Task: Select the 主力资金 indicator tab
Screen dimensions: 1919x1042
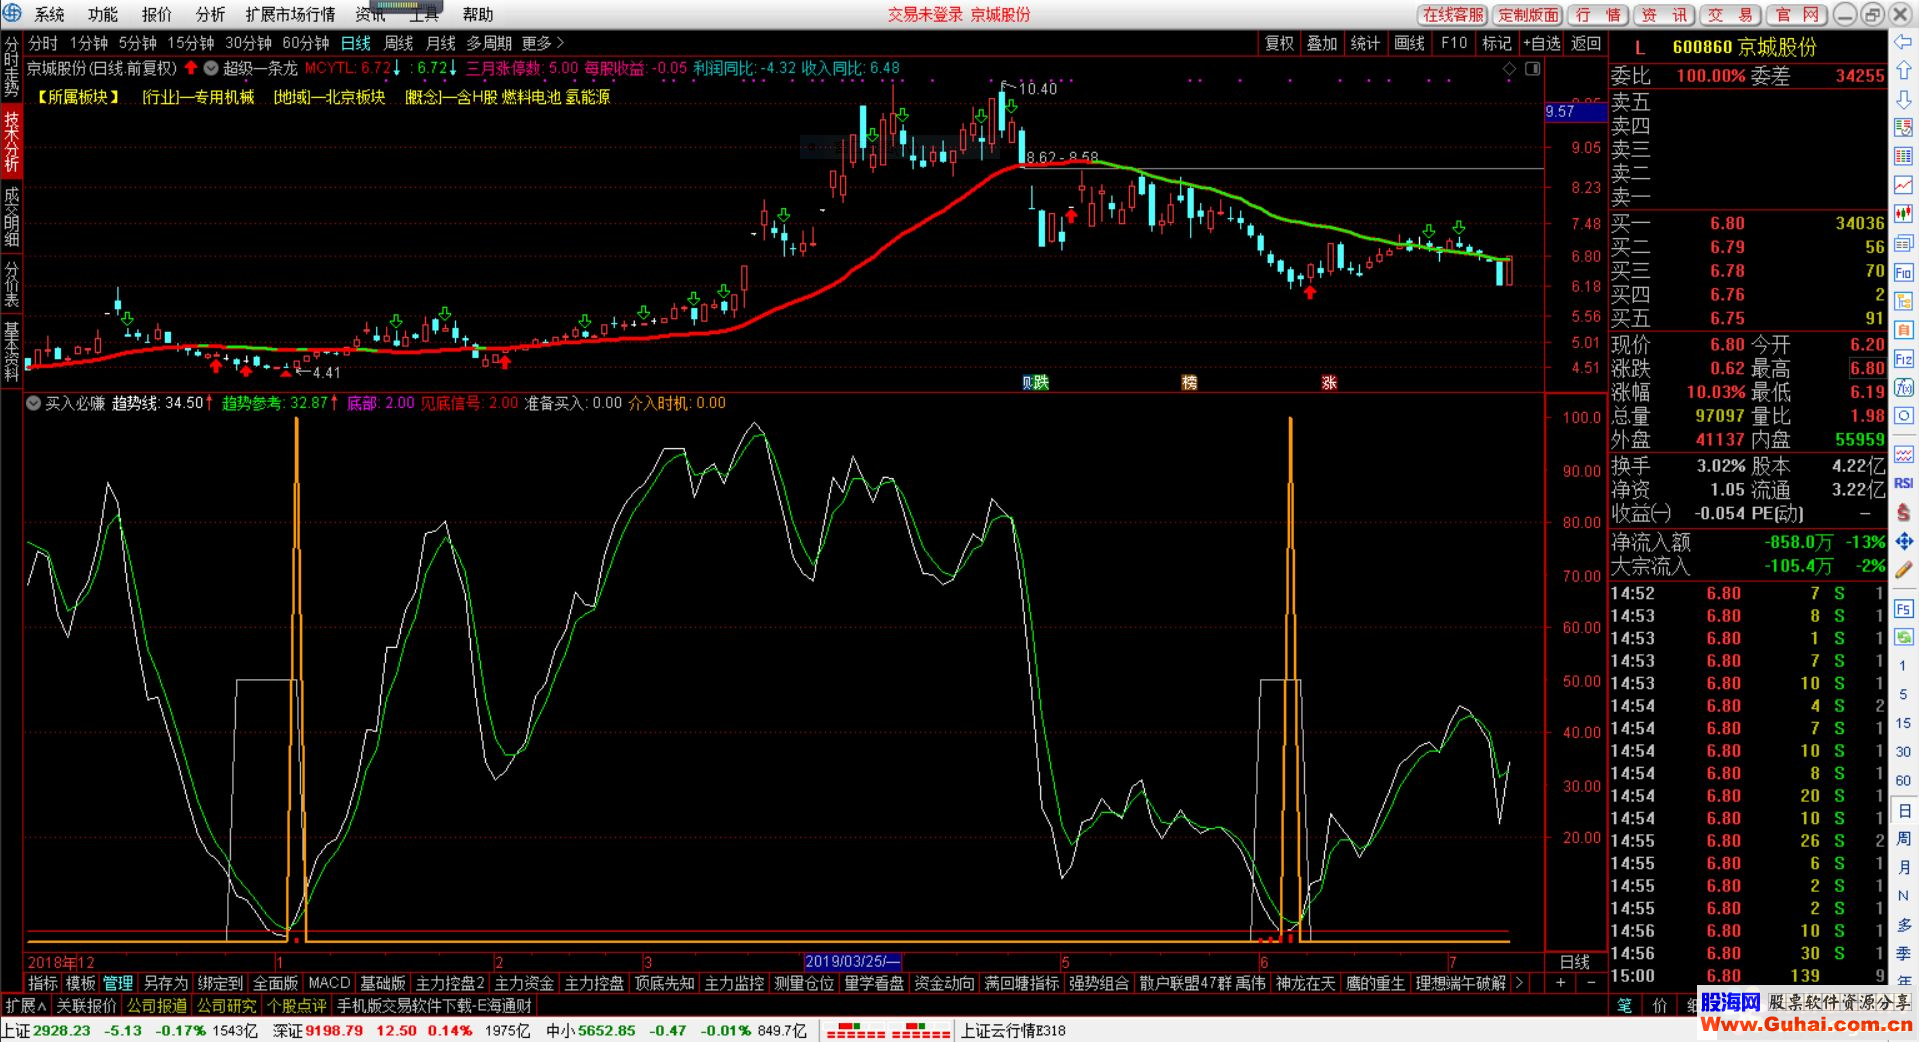Action: [x=523, y=983]
